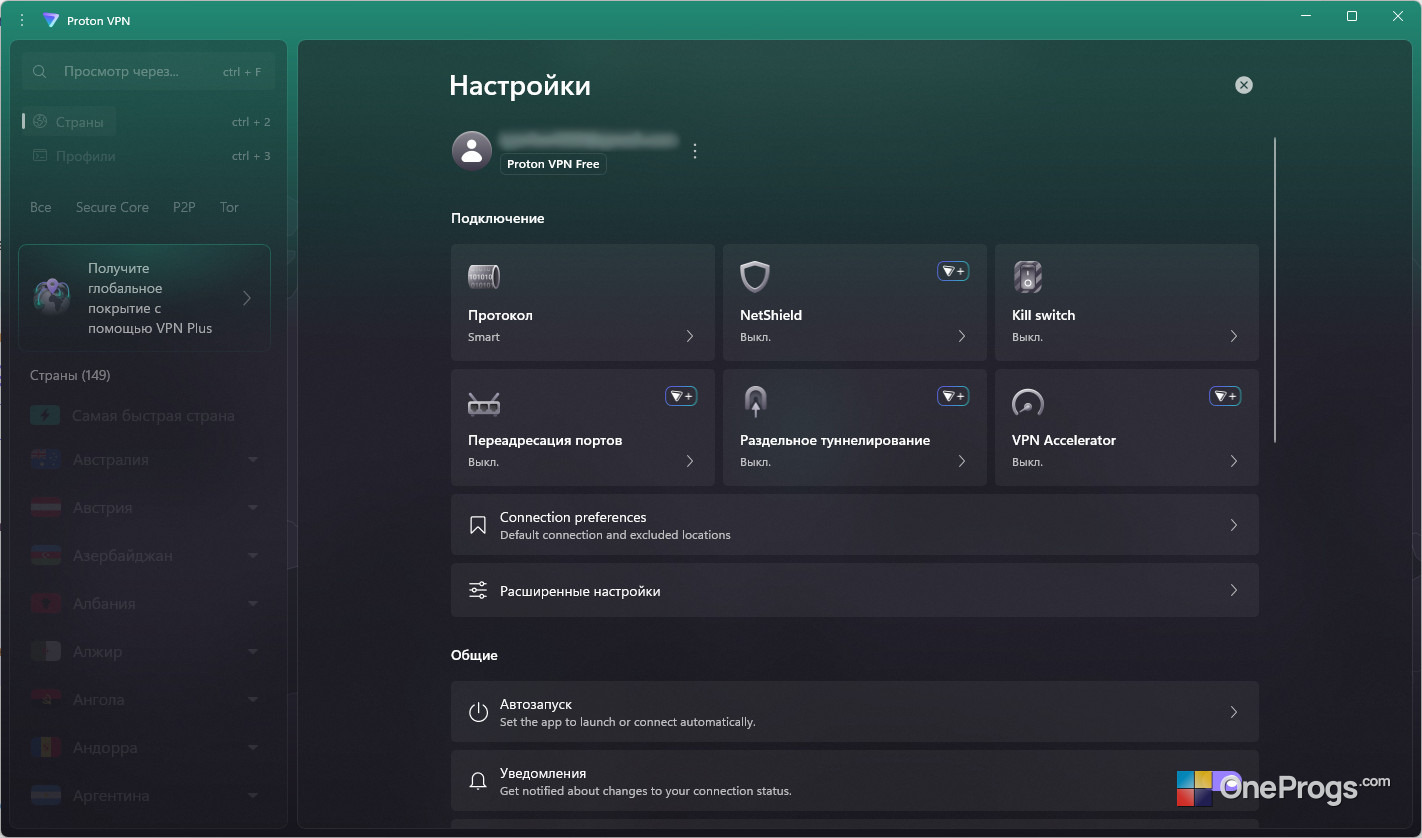The width and height of the screenshot is (1422, 838).
Task: Open three-dot menu next to account
Action: point(695,151)
